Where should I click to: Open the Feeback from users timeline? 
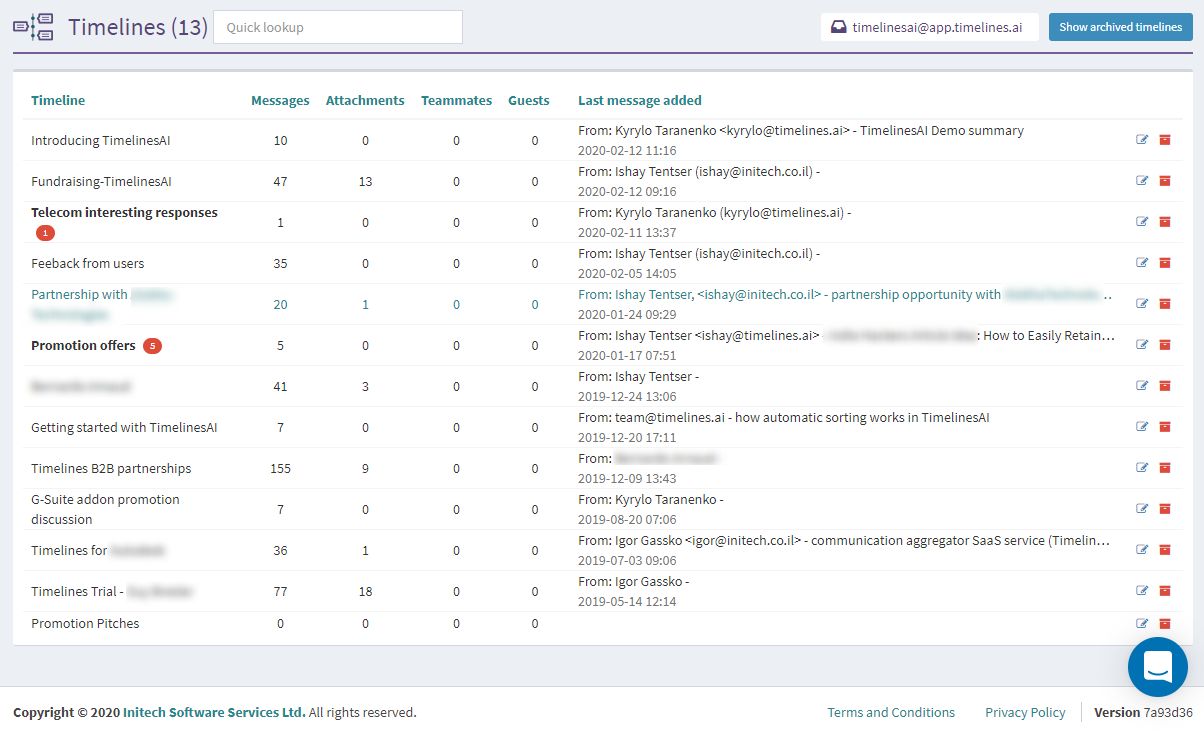88,263
